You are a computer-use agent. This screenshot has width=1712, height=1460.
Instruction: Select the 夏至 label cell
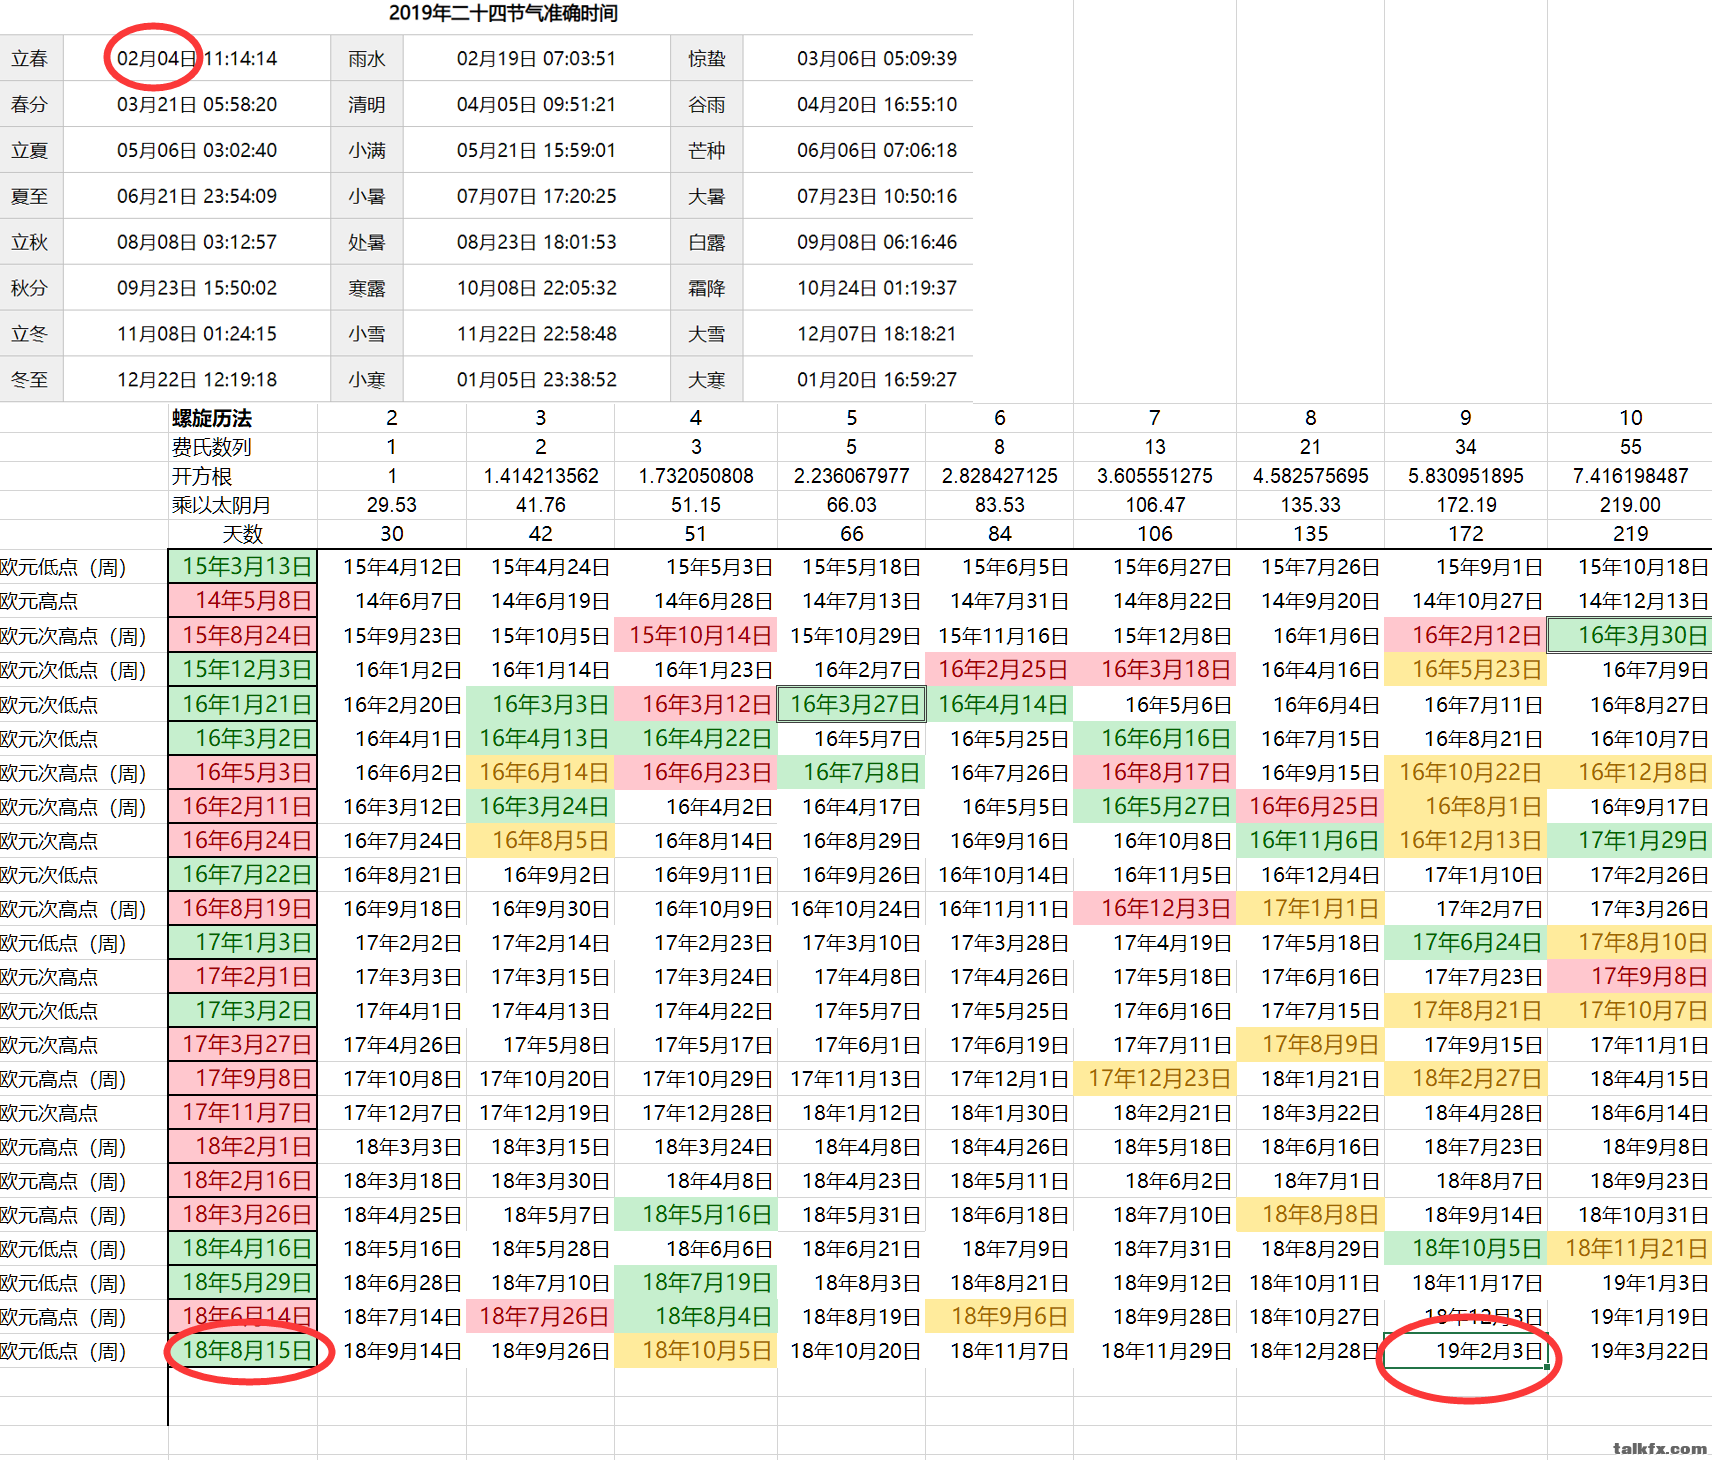coord(30,197)
